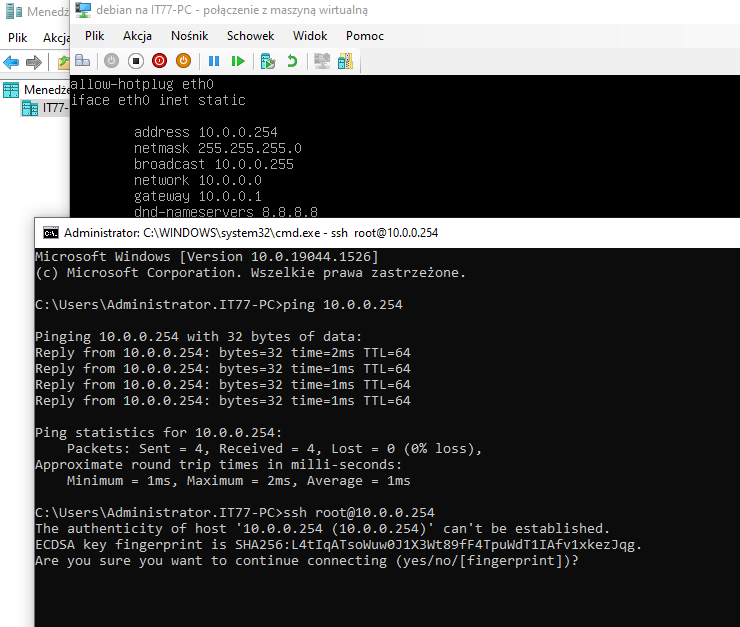
Task: Open the Schowek menu
Action: tap(250, 35)
